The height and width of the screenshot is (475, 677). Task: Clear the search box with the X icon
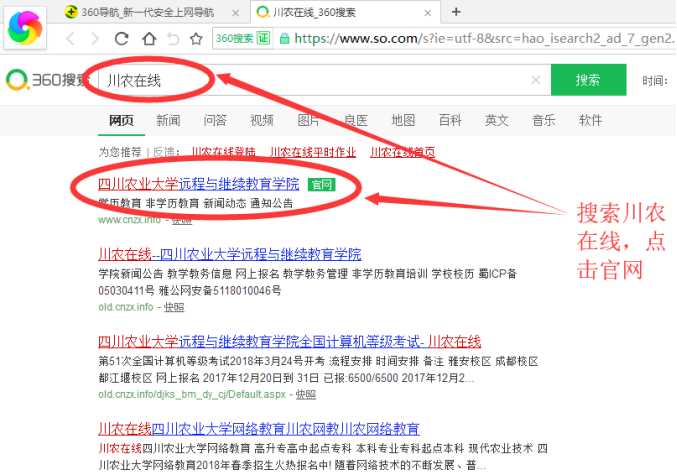tap(536, 79)
